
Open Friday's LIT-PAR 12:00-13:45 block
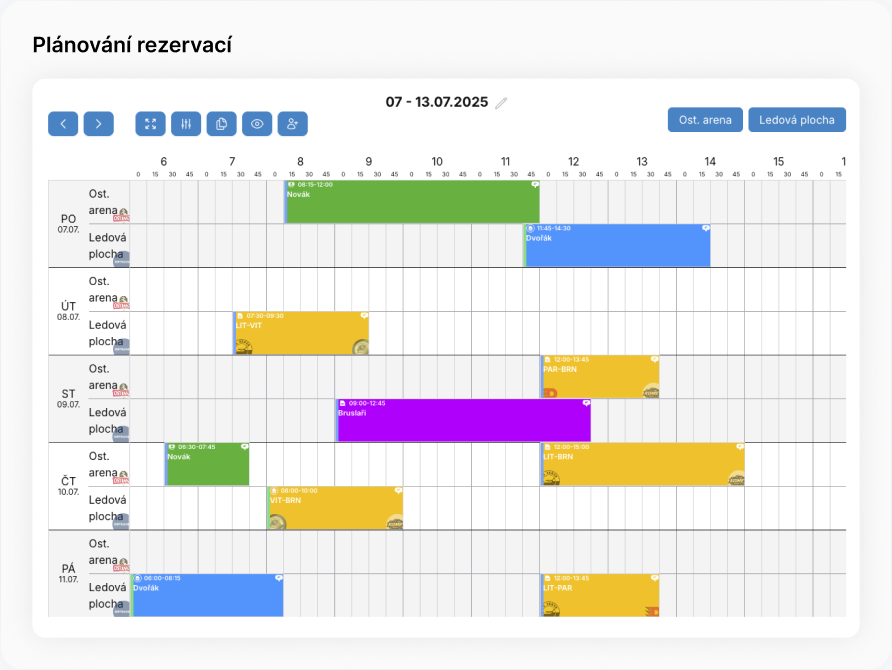[599, 596]
